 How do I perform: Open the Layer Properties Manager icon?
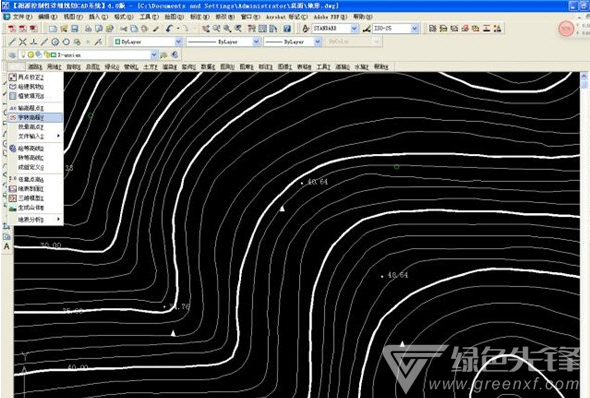point(12,55)
